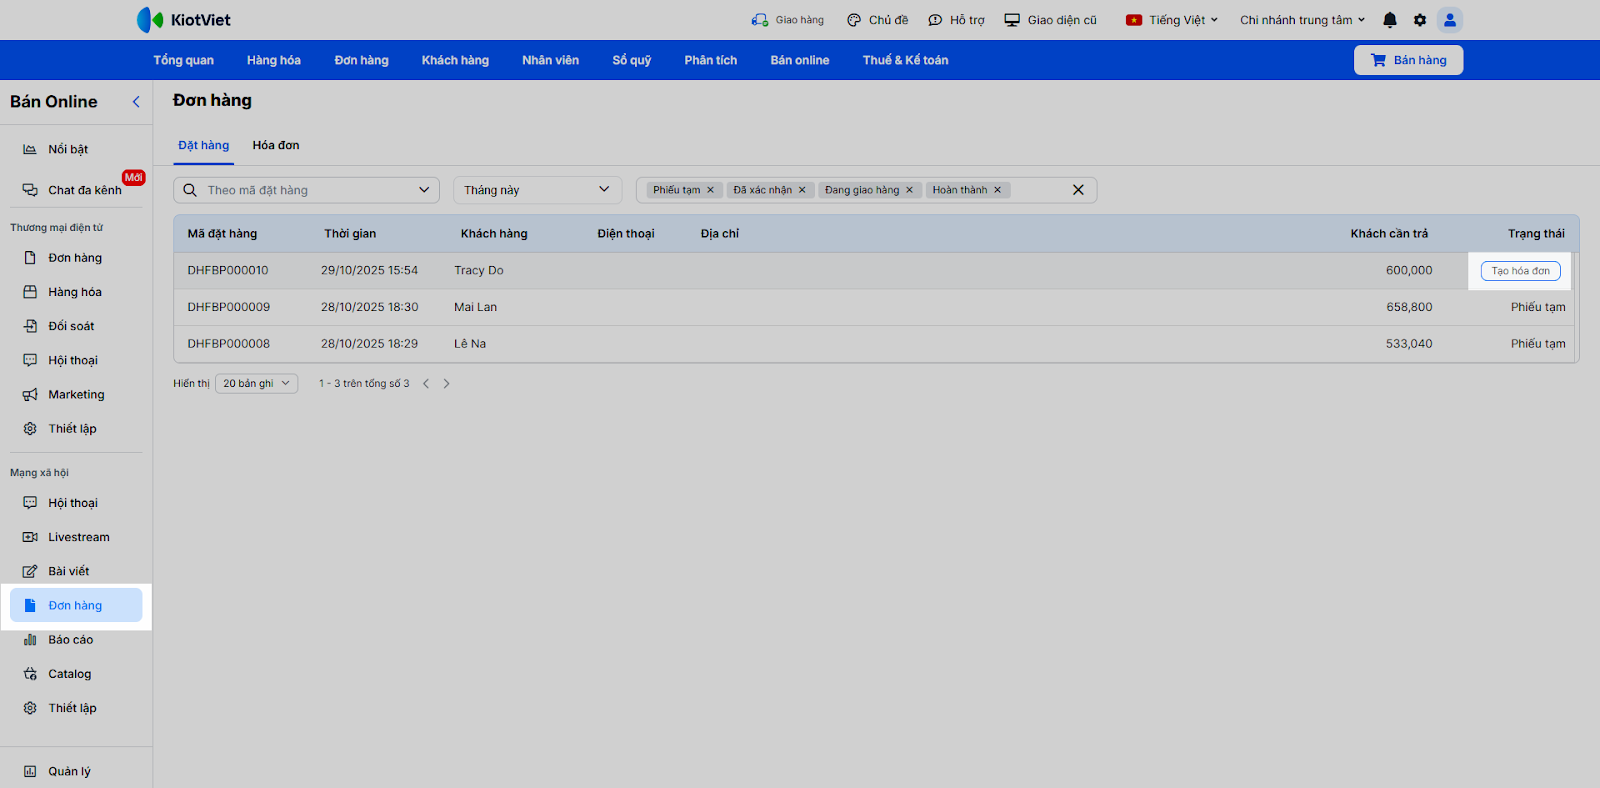The image size is (1600, 788).
Task: Open the Thuế & Kế toán menu
Action: (906, 60)
